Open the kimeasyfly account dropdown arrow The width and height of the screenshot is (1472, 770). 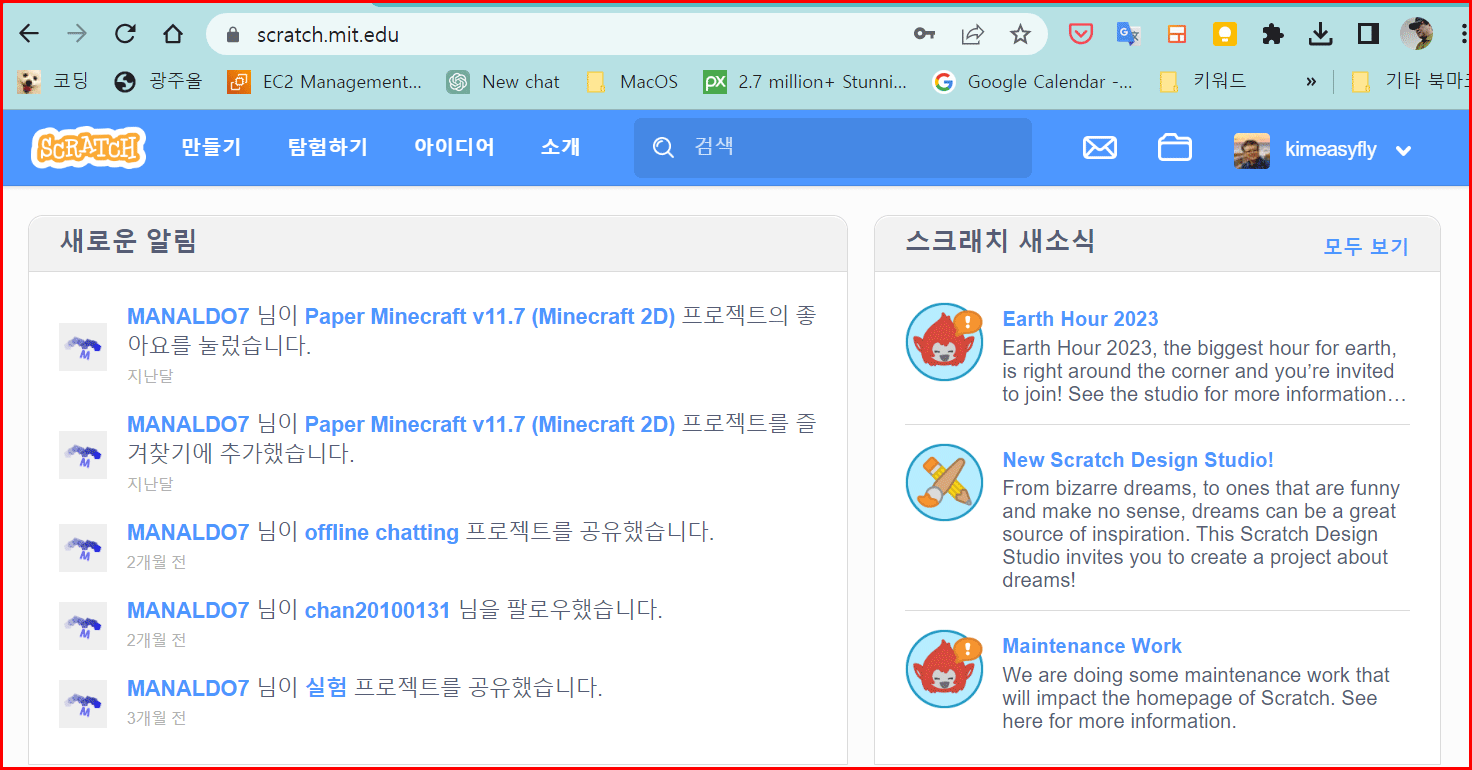pyautogui.click(x=1403, y=150)
